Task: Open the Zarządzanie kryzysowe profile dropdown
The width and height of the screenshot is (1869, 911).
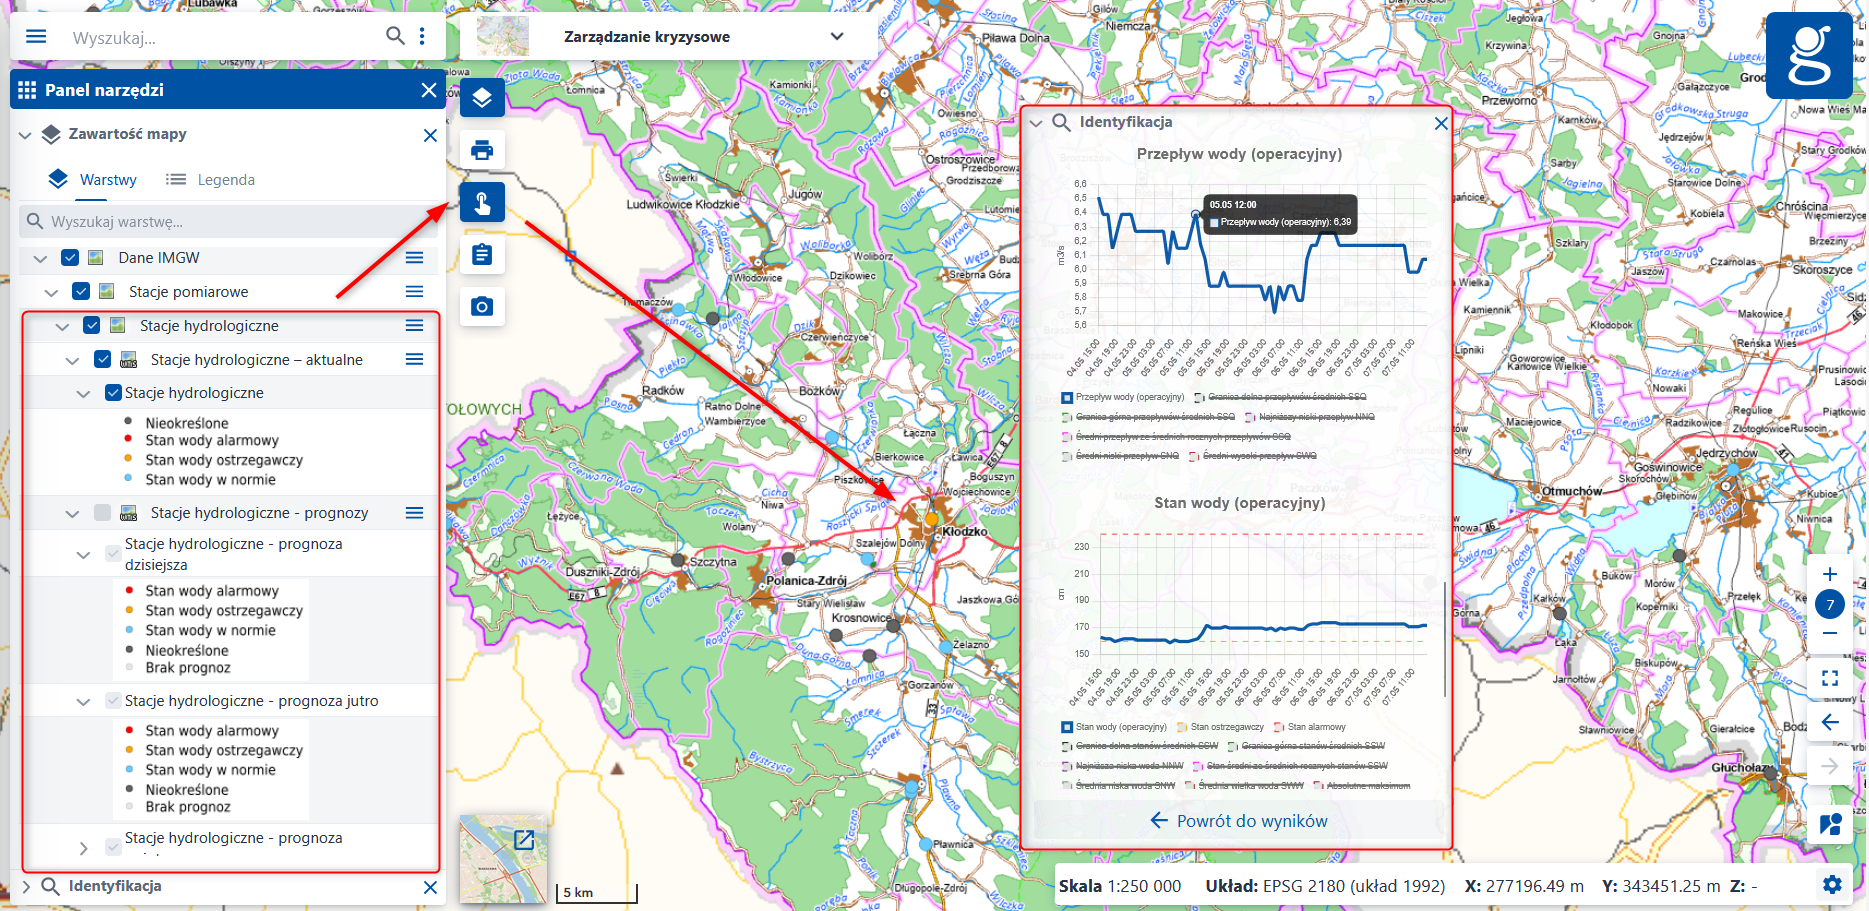Action: [836, 36]
